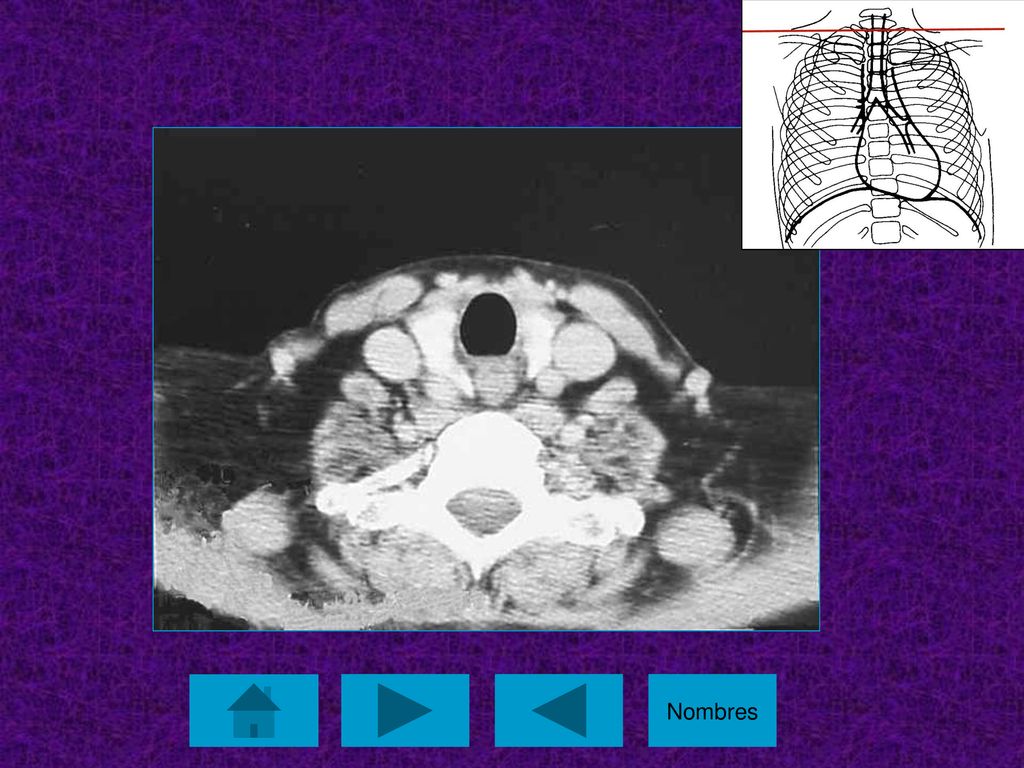Advance with the right-pointing arrow button
Screen dimensions: 1024x768
(x=405, y=710)
